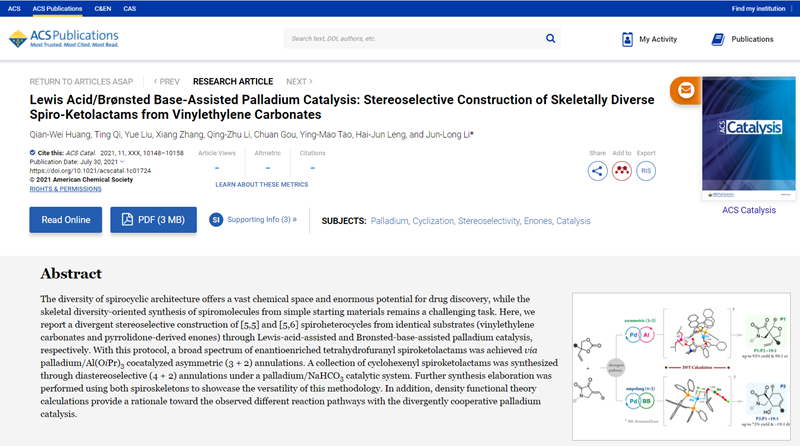Go to previous article with PREV

tap(167, 81)
